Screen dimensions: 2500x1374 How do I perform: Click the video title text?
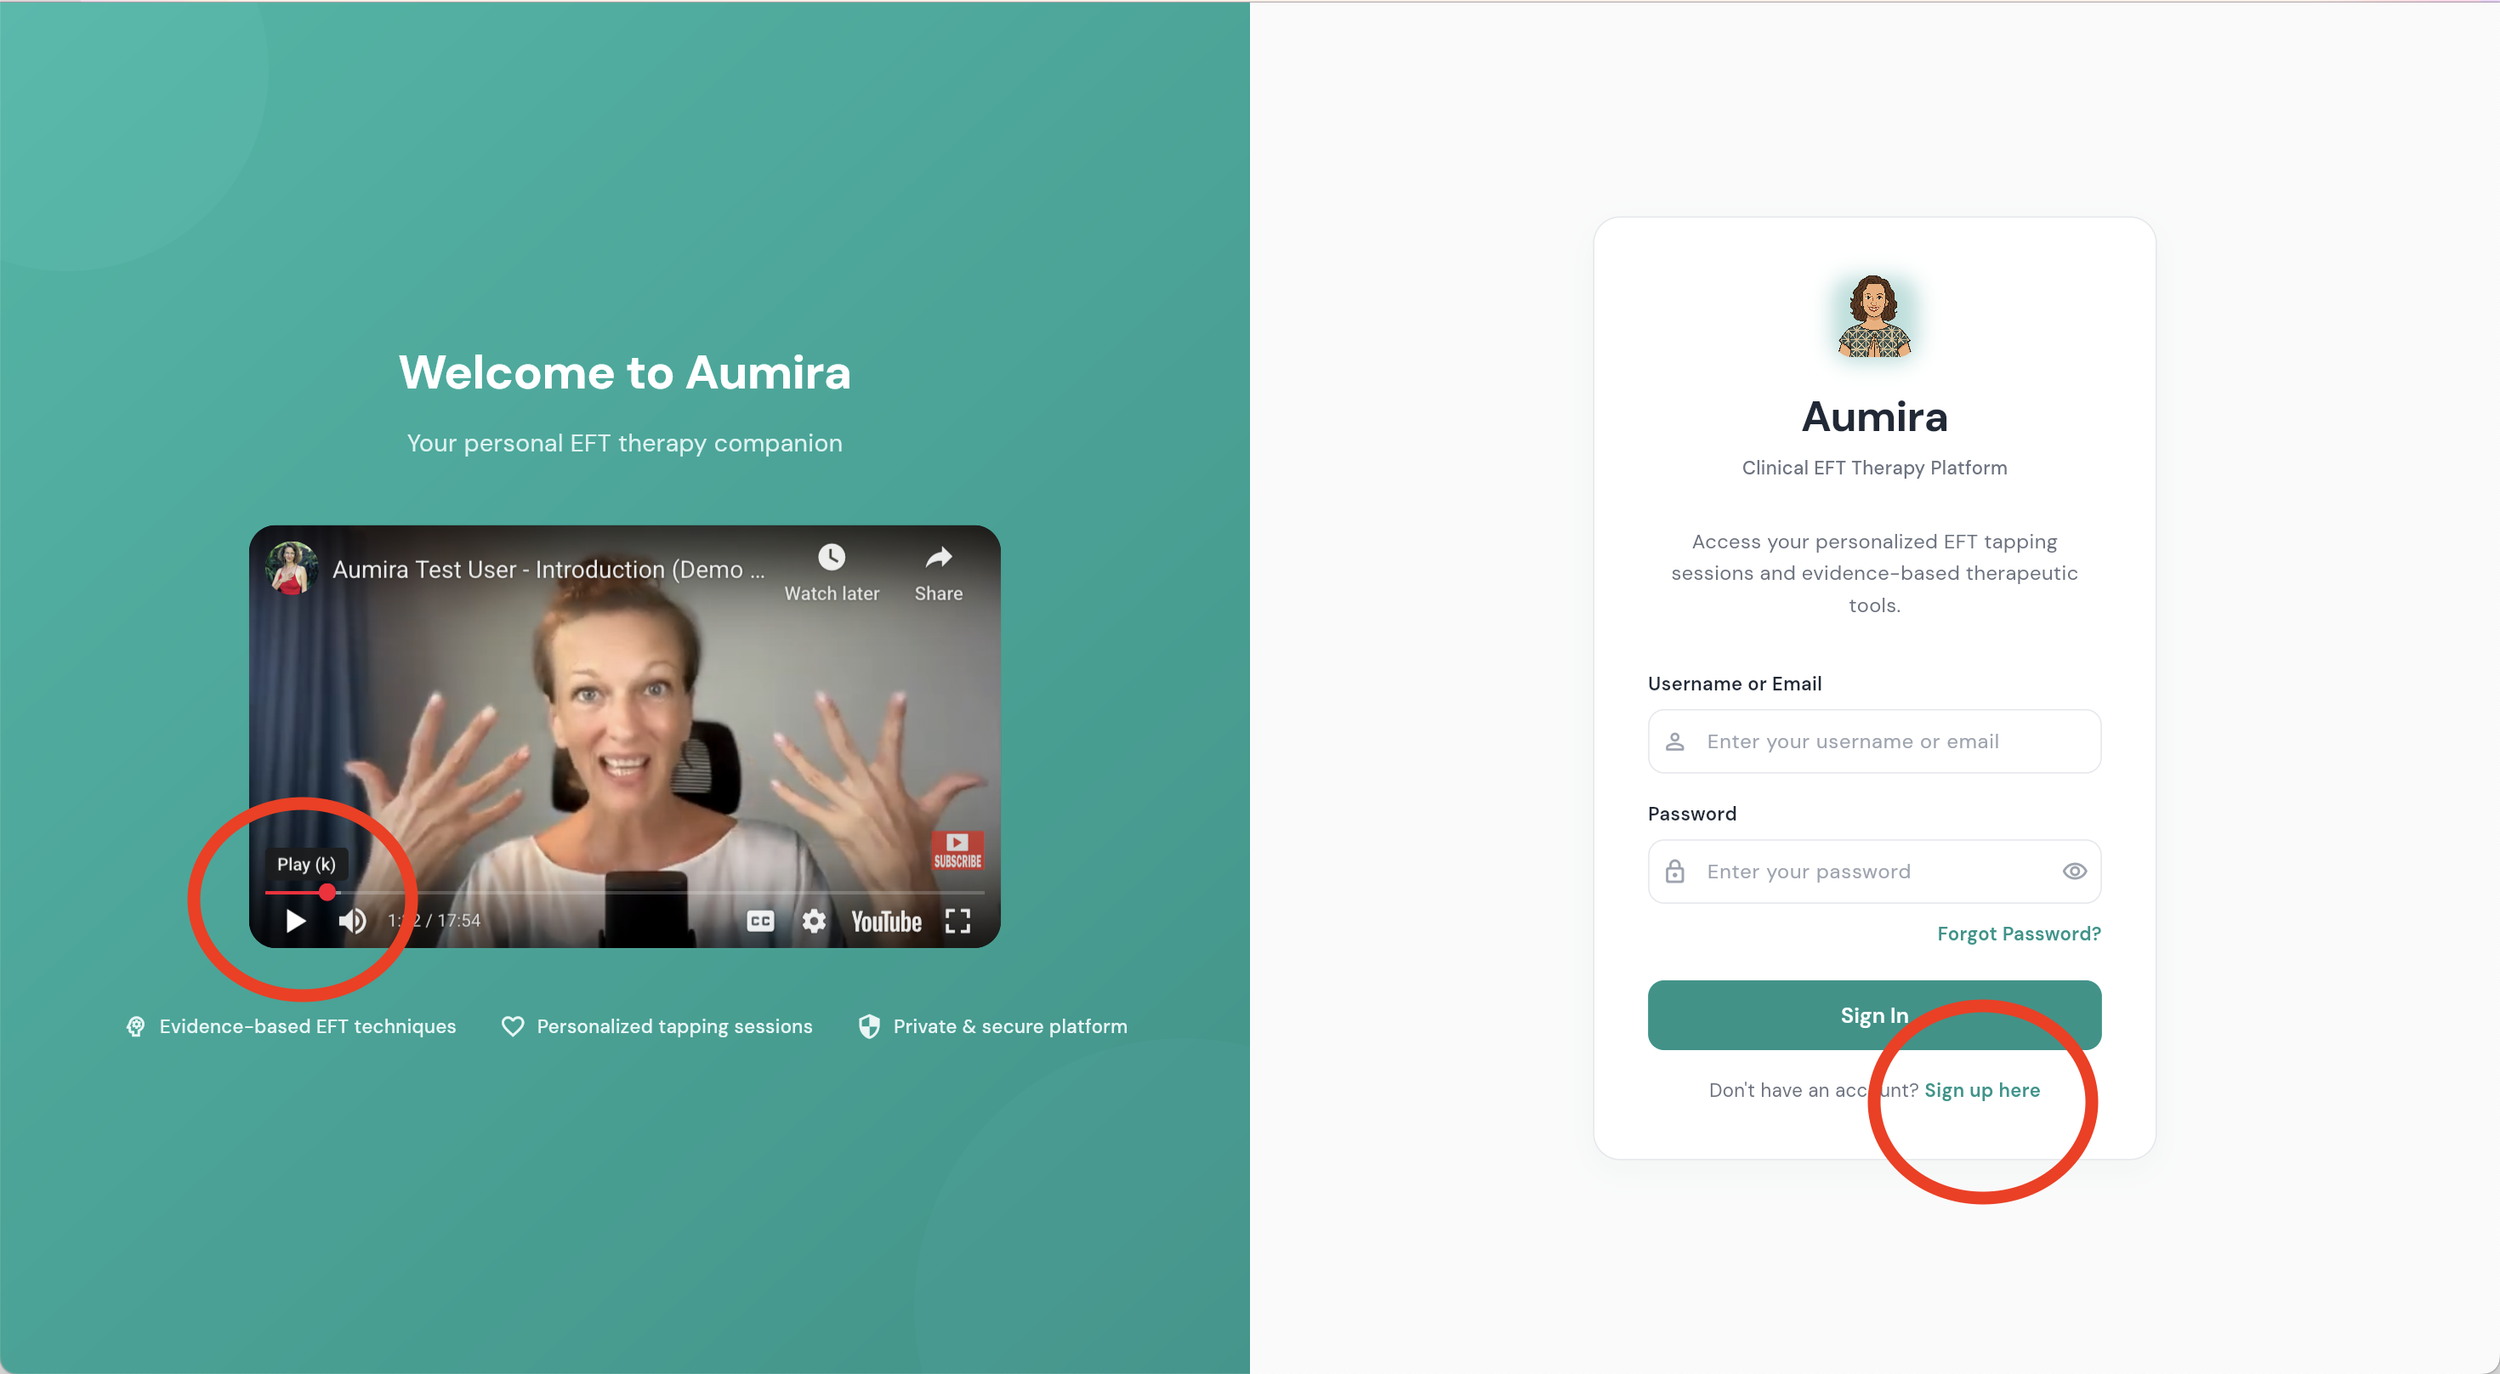(x=548, y=570)
